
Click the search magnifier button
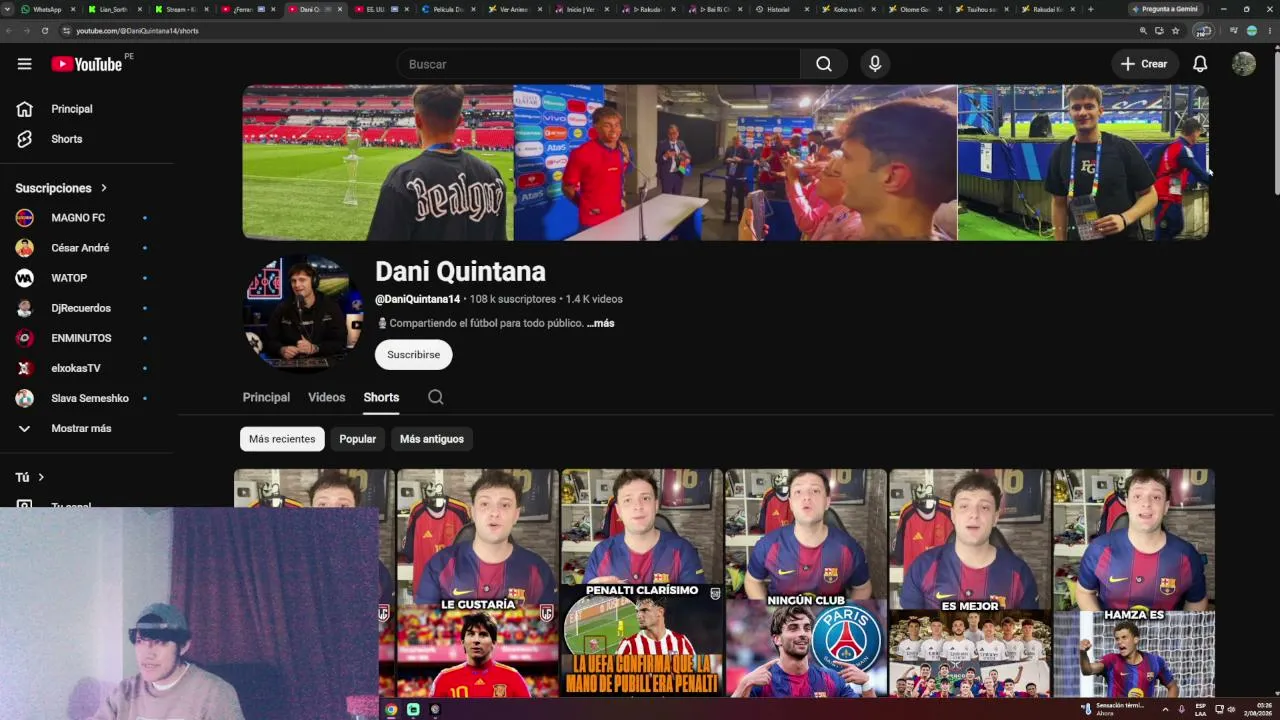(x=823, y=64)
